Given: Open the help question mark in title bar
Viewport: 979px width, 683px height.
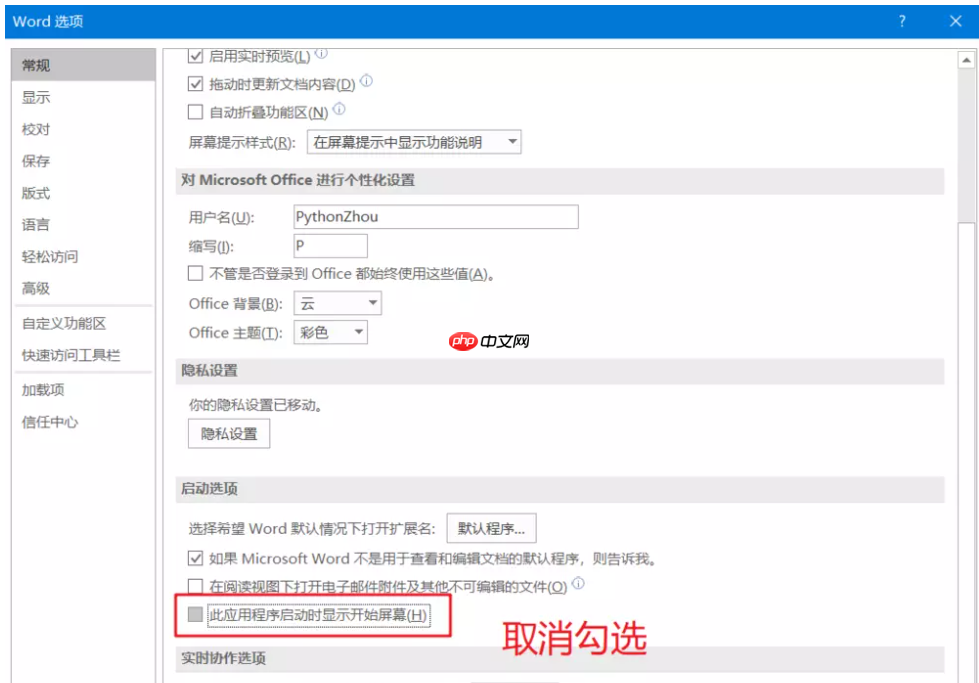Looking at the screenshot, I should (x=902, y=21).
